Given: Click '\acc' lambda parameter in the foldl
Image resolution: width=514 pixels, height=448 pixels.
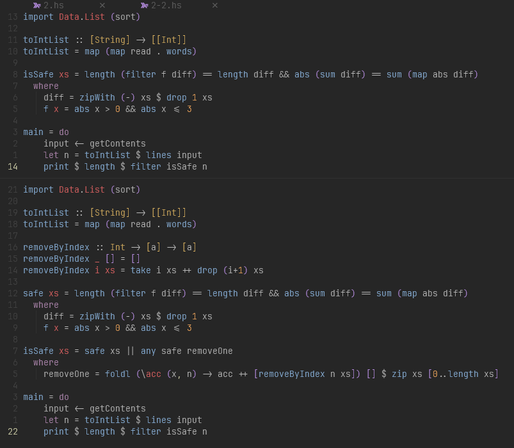Looking at the screenshot, I should click(151, 374).
